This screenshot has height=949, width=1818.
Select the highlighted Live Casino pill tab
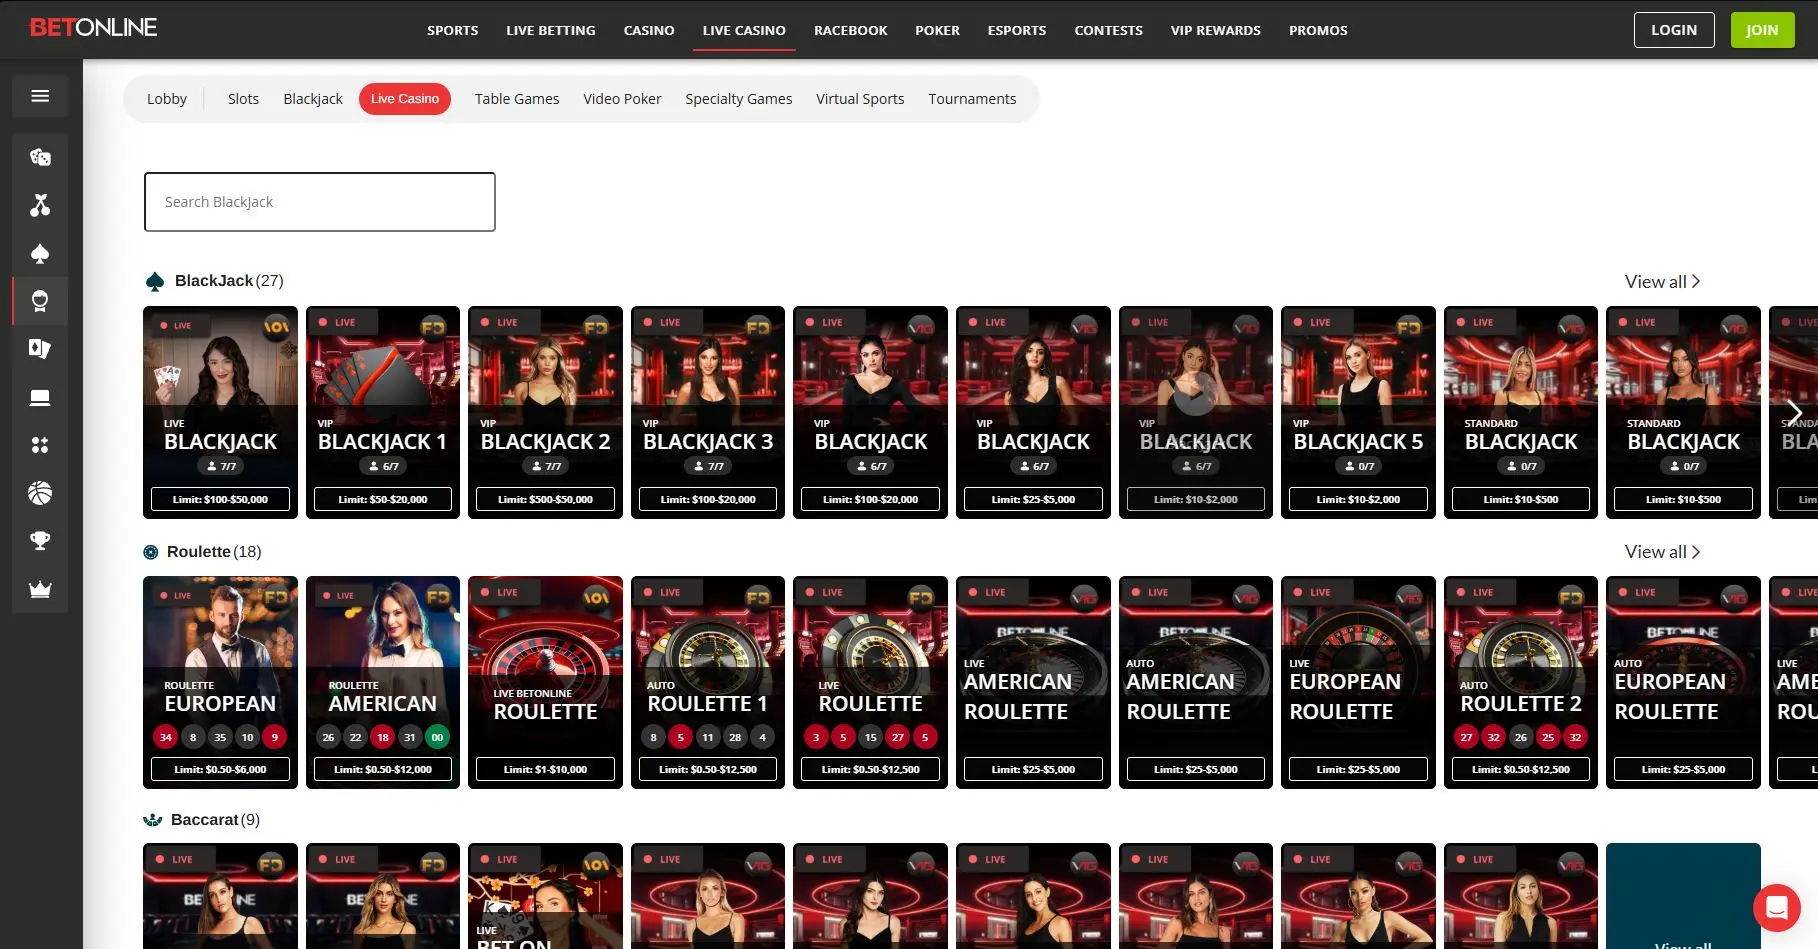pyautogui.click(x=405, y=99)
